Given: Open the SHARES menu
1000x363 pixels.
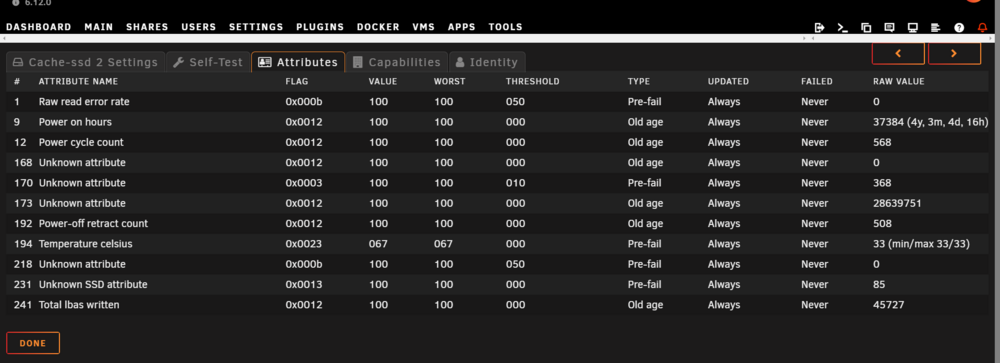Looking at the screenshot, I should click(147, 27).
